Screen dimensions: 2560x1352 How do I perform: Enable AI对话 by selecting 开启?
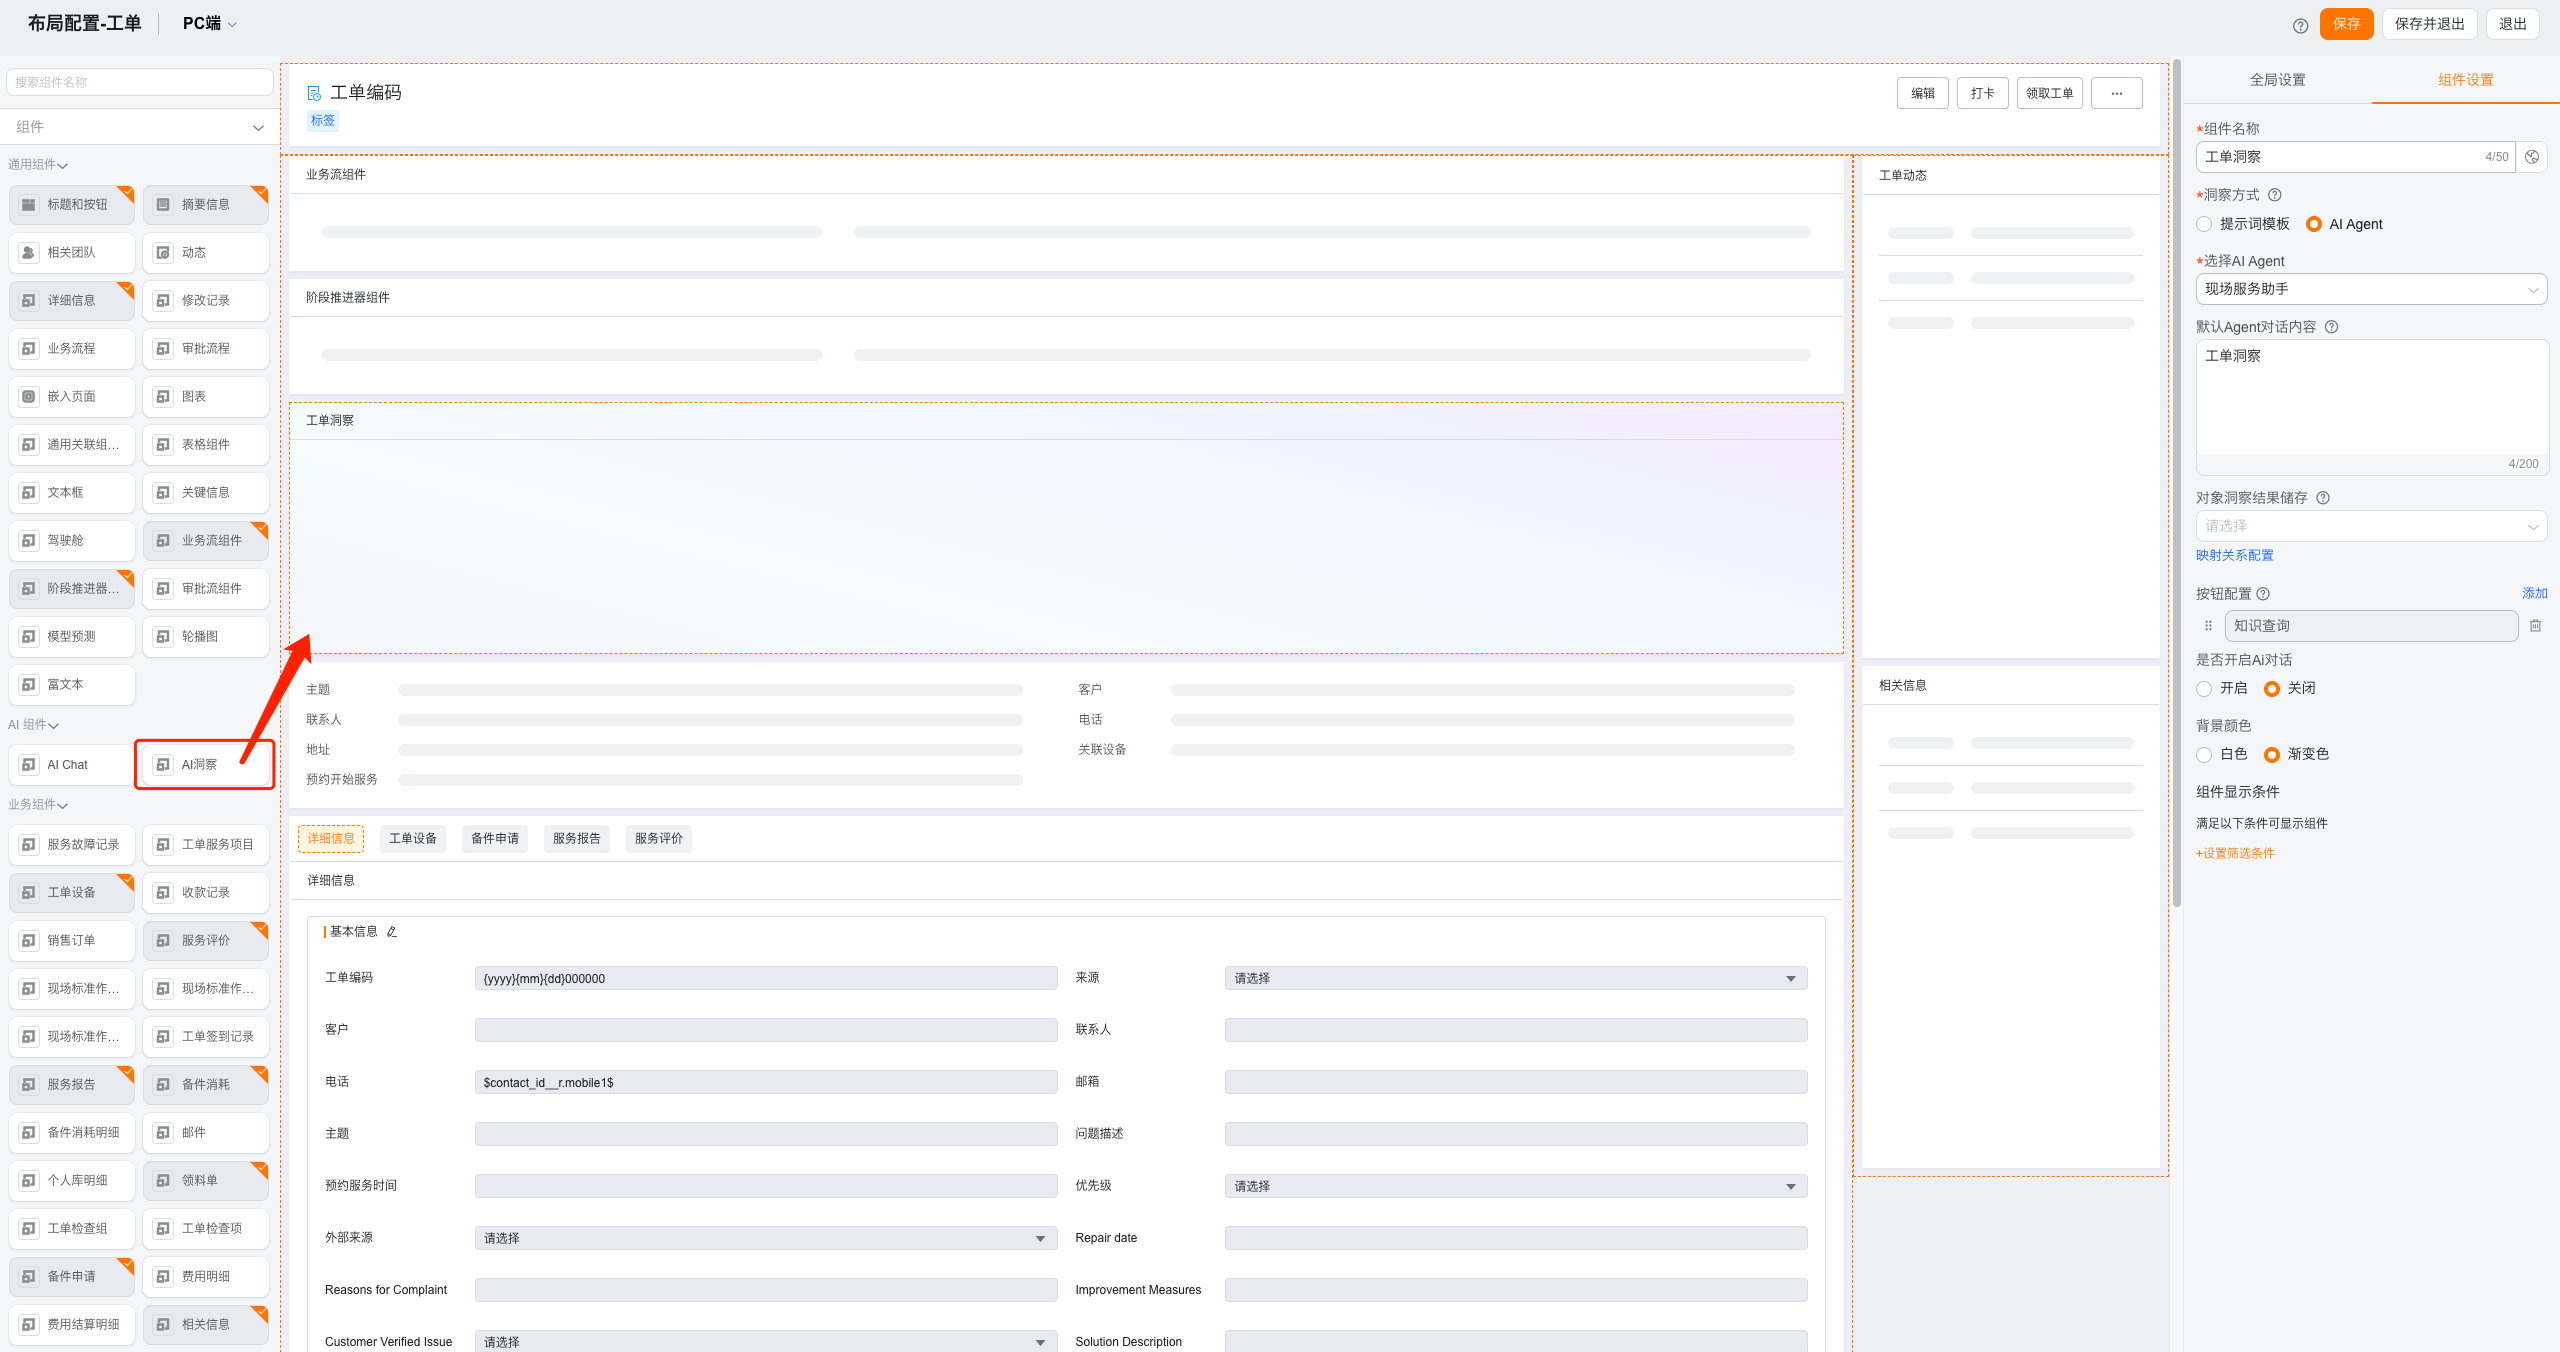click(2204, 689)
